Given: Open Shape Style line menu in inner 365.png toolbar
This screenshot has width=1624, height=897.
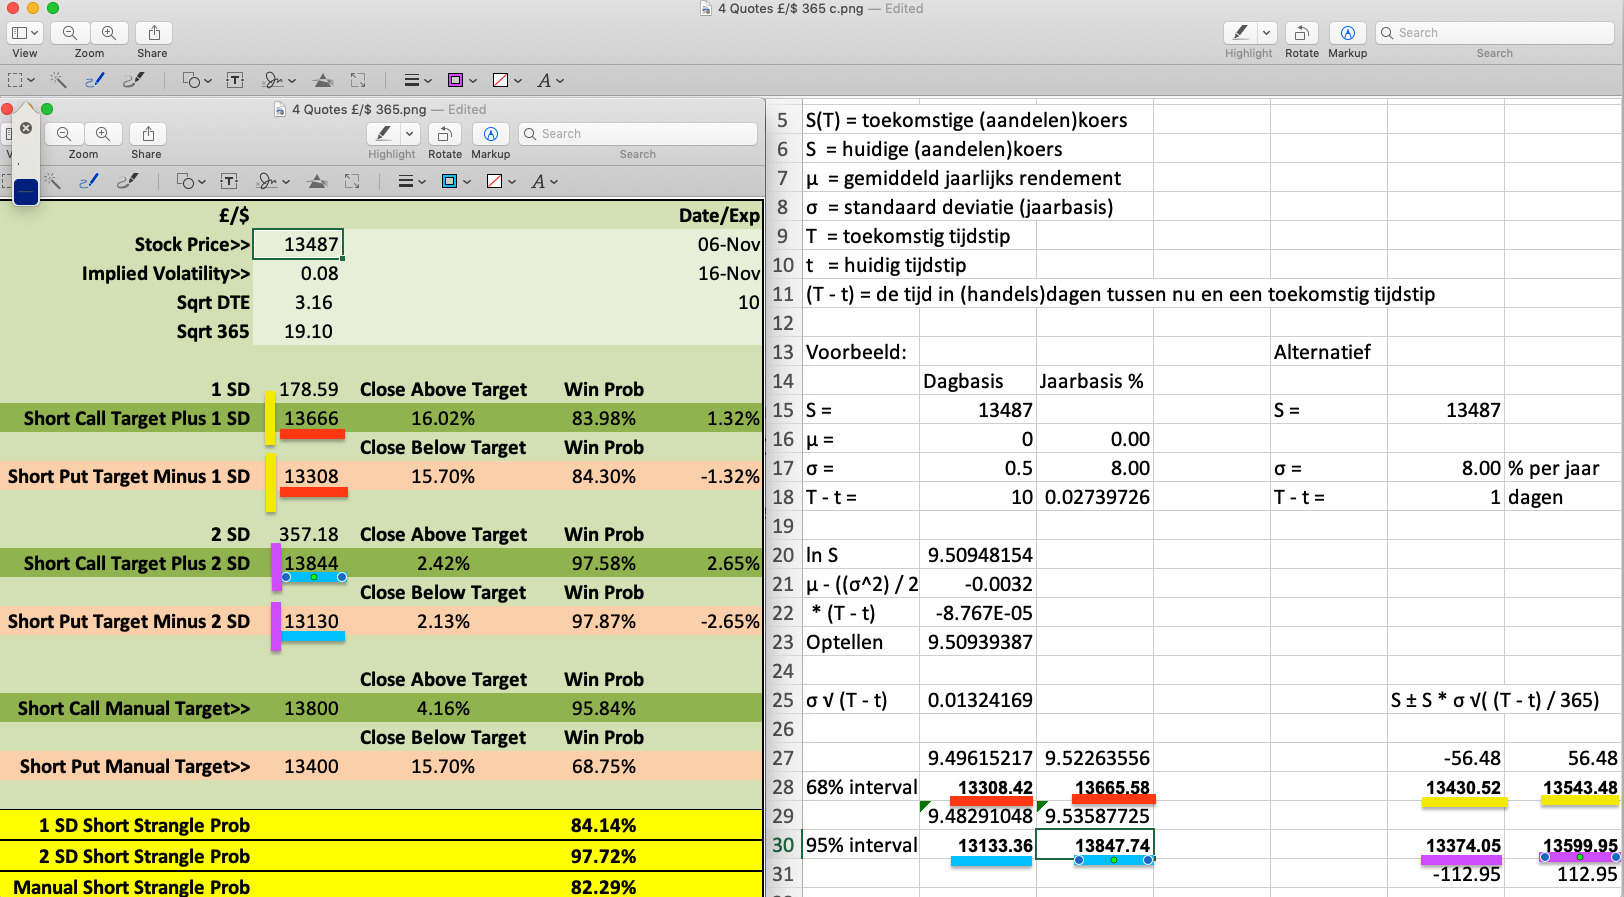Looking at the screenshot, I should pyautogui.click(x=411, y=181).
